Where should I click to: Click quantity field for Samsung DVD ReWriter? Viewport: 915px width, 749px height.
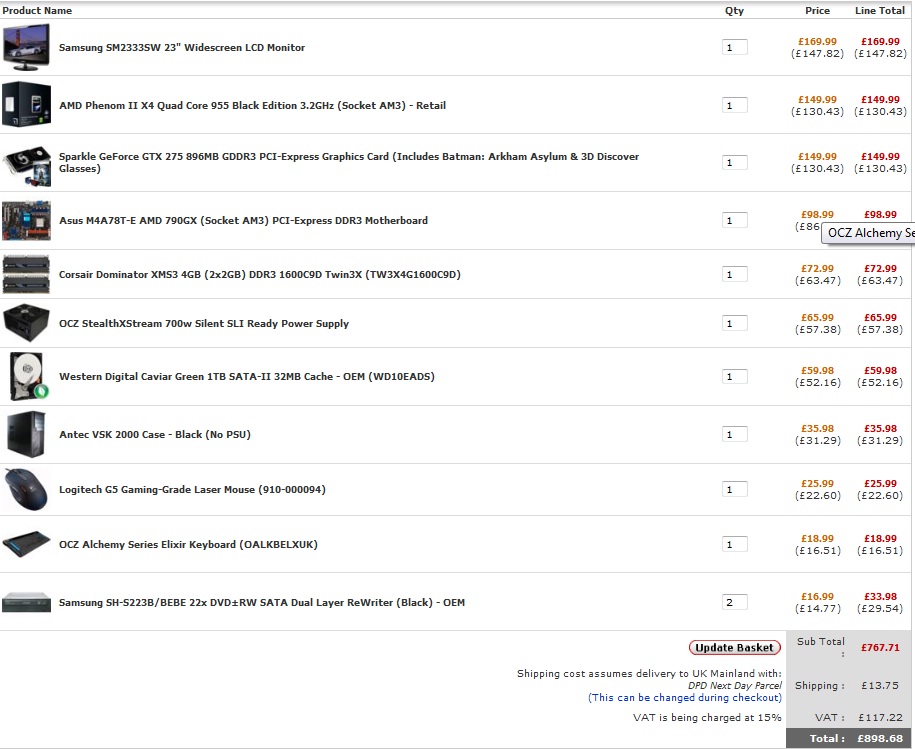[735, 602]
